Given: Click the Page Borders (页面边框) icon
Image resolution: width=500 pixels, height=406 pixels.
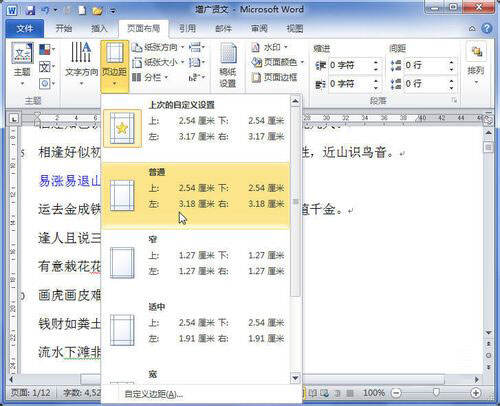Looking at the screenshot, I should [x=274, y=77].
